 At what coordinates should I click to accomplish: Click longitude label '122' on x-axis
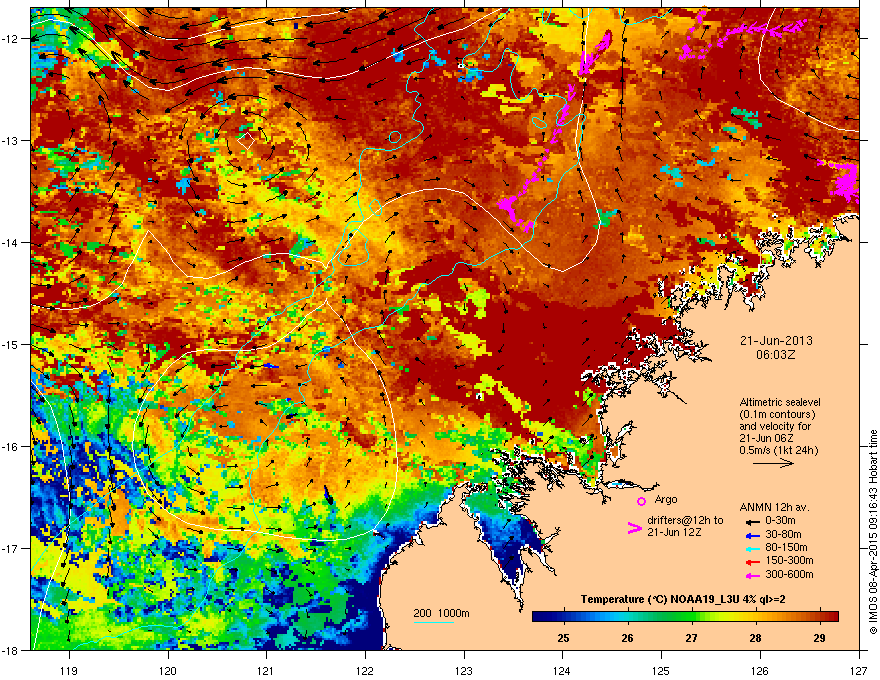coord(365,670)
